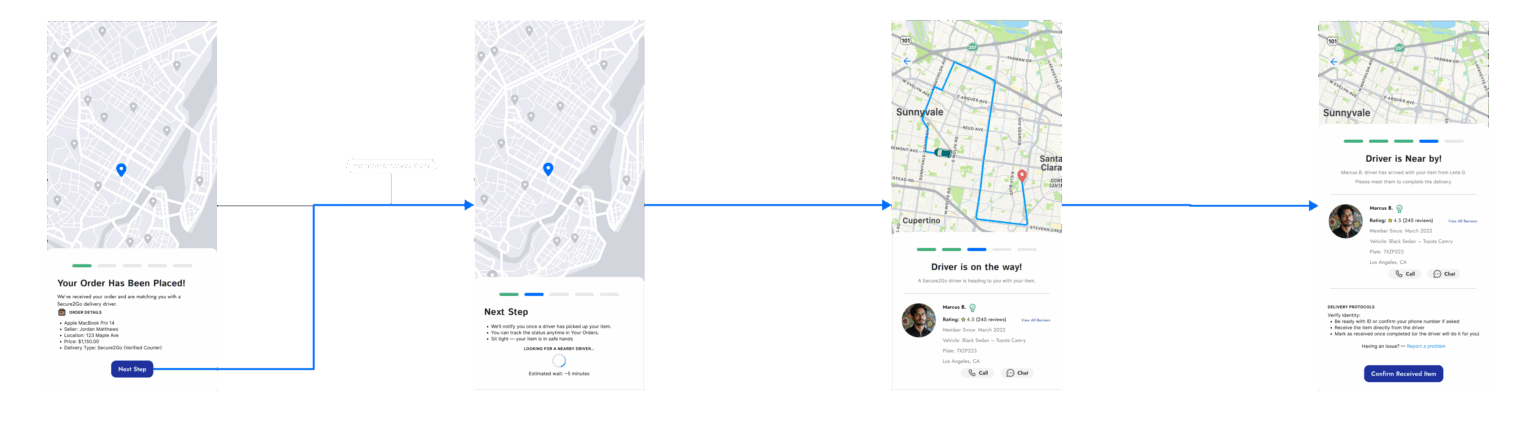This screenshot has width=1536, height=441.
Task: Click the driver car icon on the route
Action: 942,153
